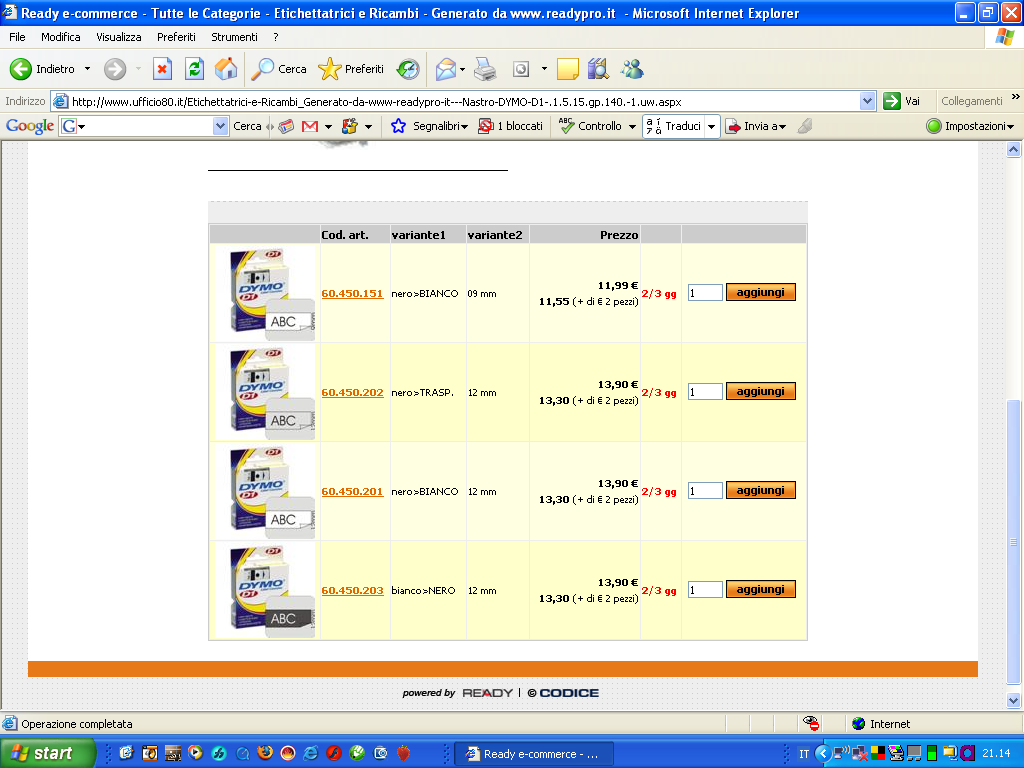Click the Gmail M icon in Google toolbar

310,126
